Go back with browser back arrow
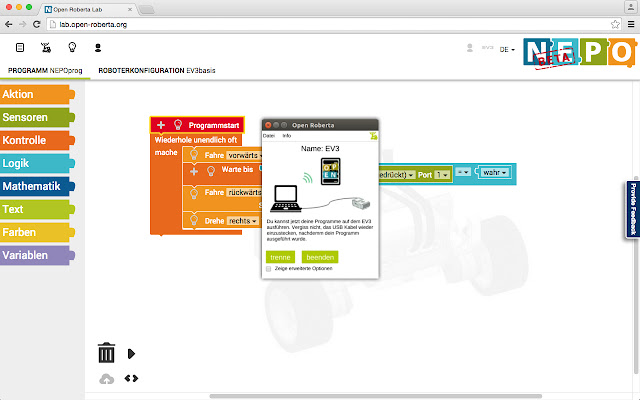This screenshot has height=400, width=640. tap(9, 24)
